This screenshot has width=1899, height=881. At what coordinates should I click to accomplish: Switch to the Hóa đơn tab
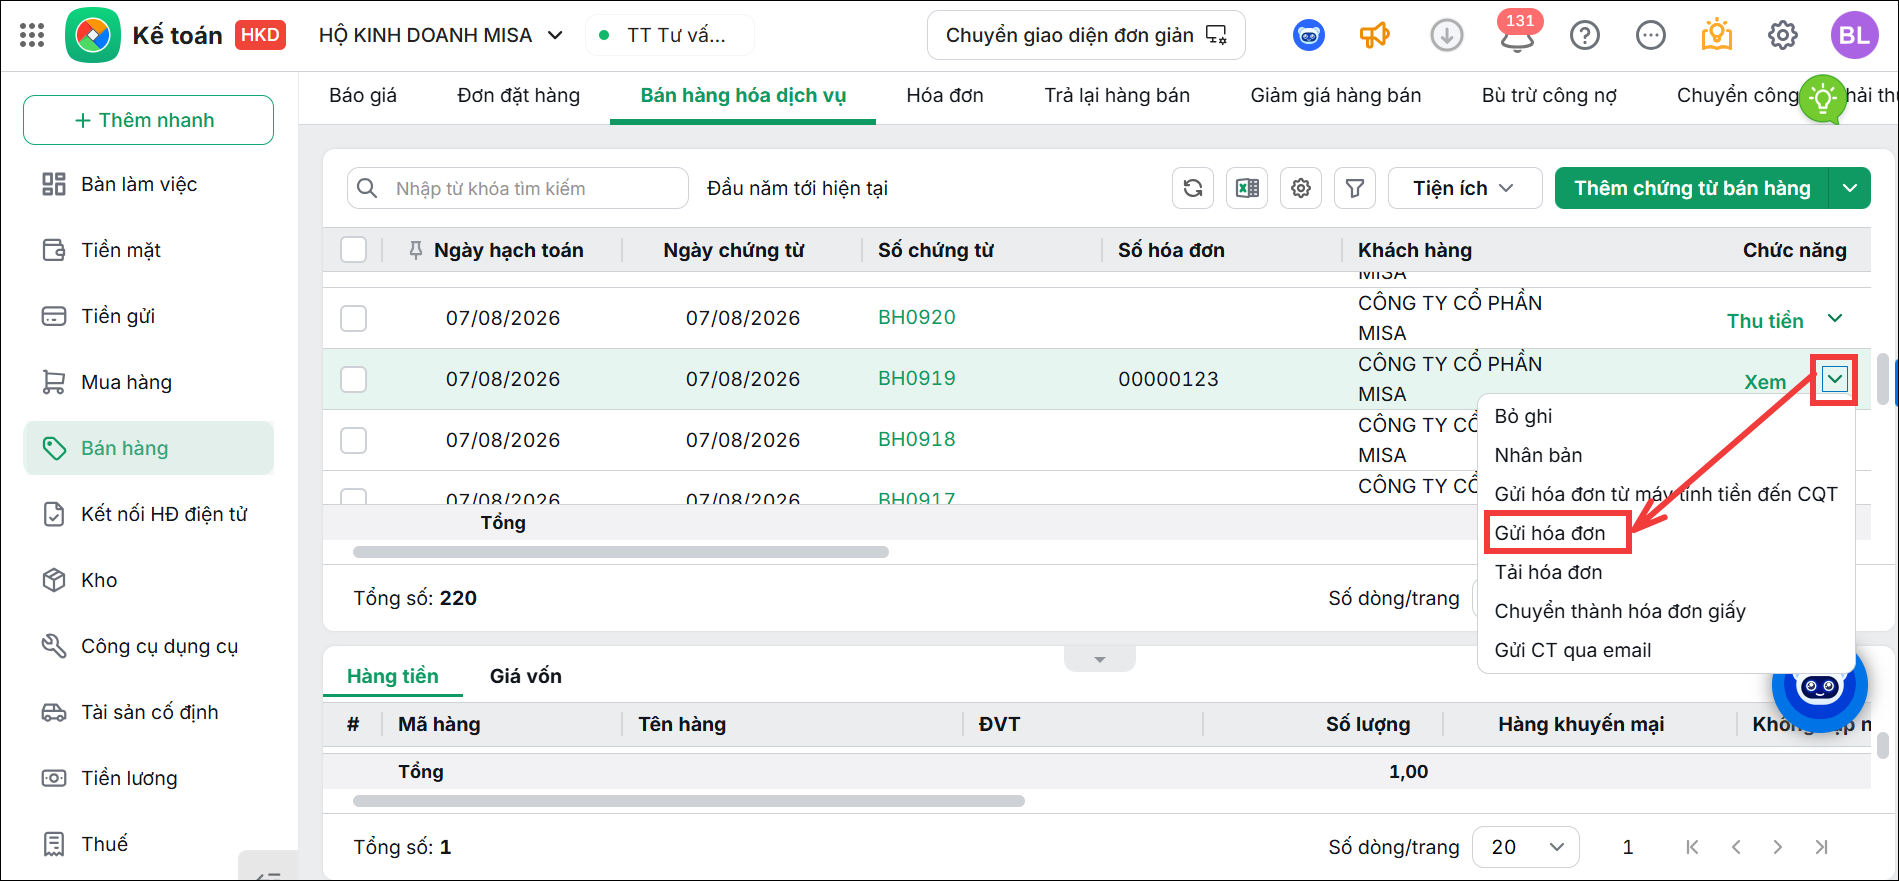(945, 95)
